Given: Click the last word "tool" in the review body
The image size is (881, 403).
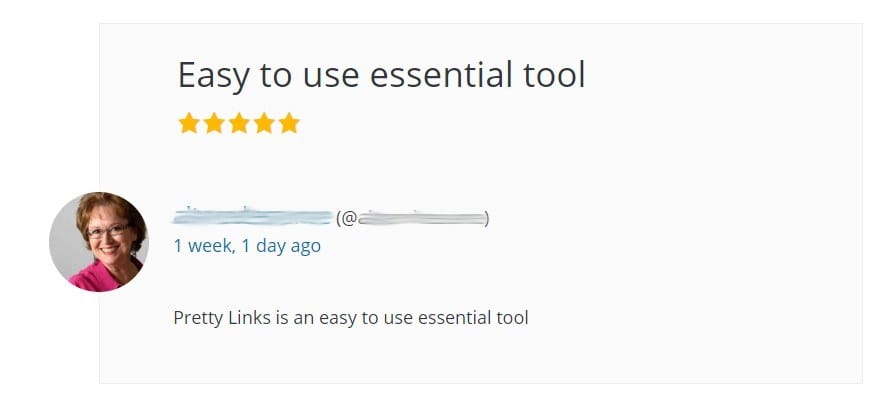Looking at the screenshot, I should tap(513, 318).
